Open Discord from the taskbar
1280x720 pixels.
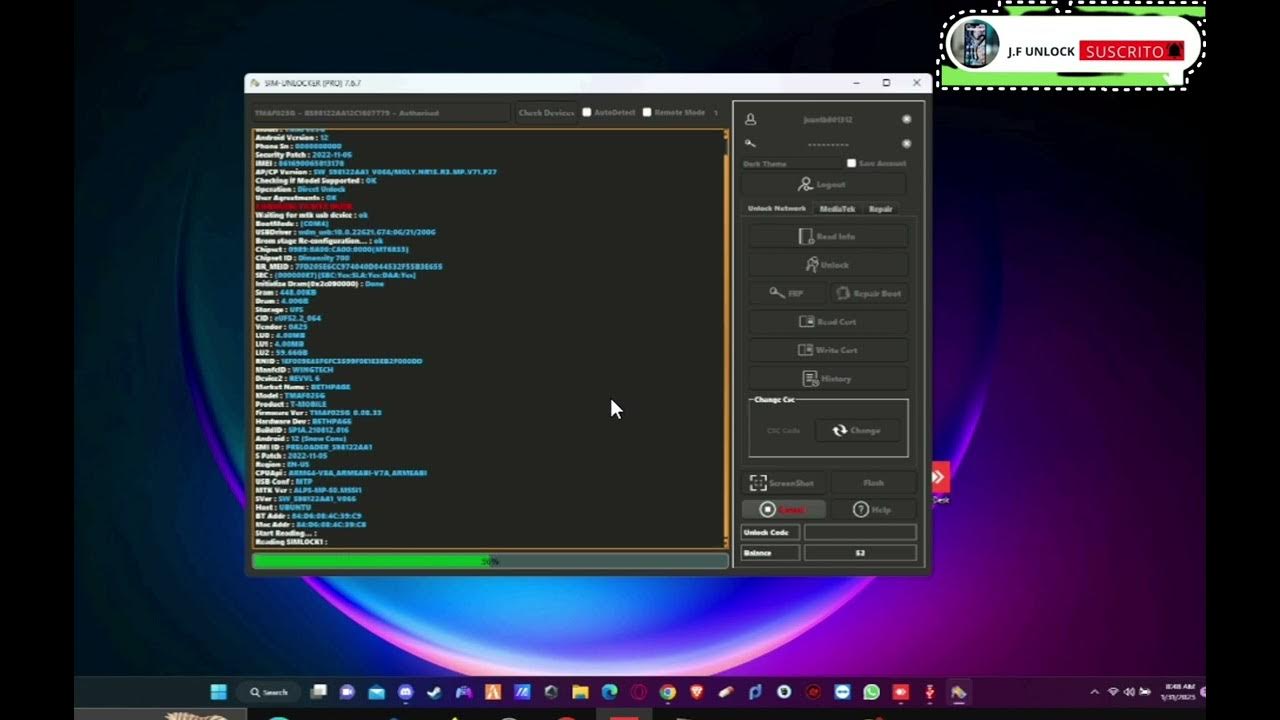point(405,692)
